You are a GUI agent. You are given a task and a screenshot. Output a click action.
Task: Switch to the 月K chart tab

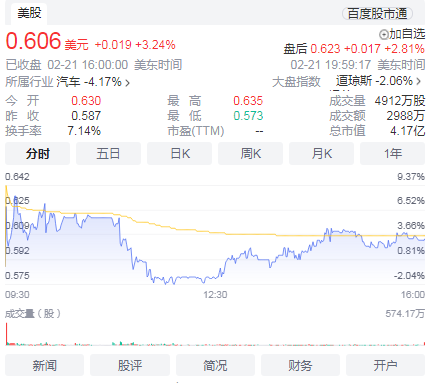point(321,154)
